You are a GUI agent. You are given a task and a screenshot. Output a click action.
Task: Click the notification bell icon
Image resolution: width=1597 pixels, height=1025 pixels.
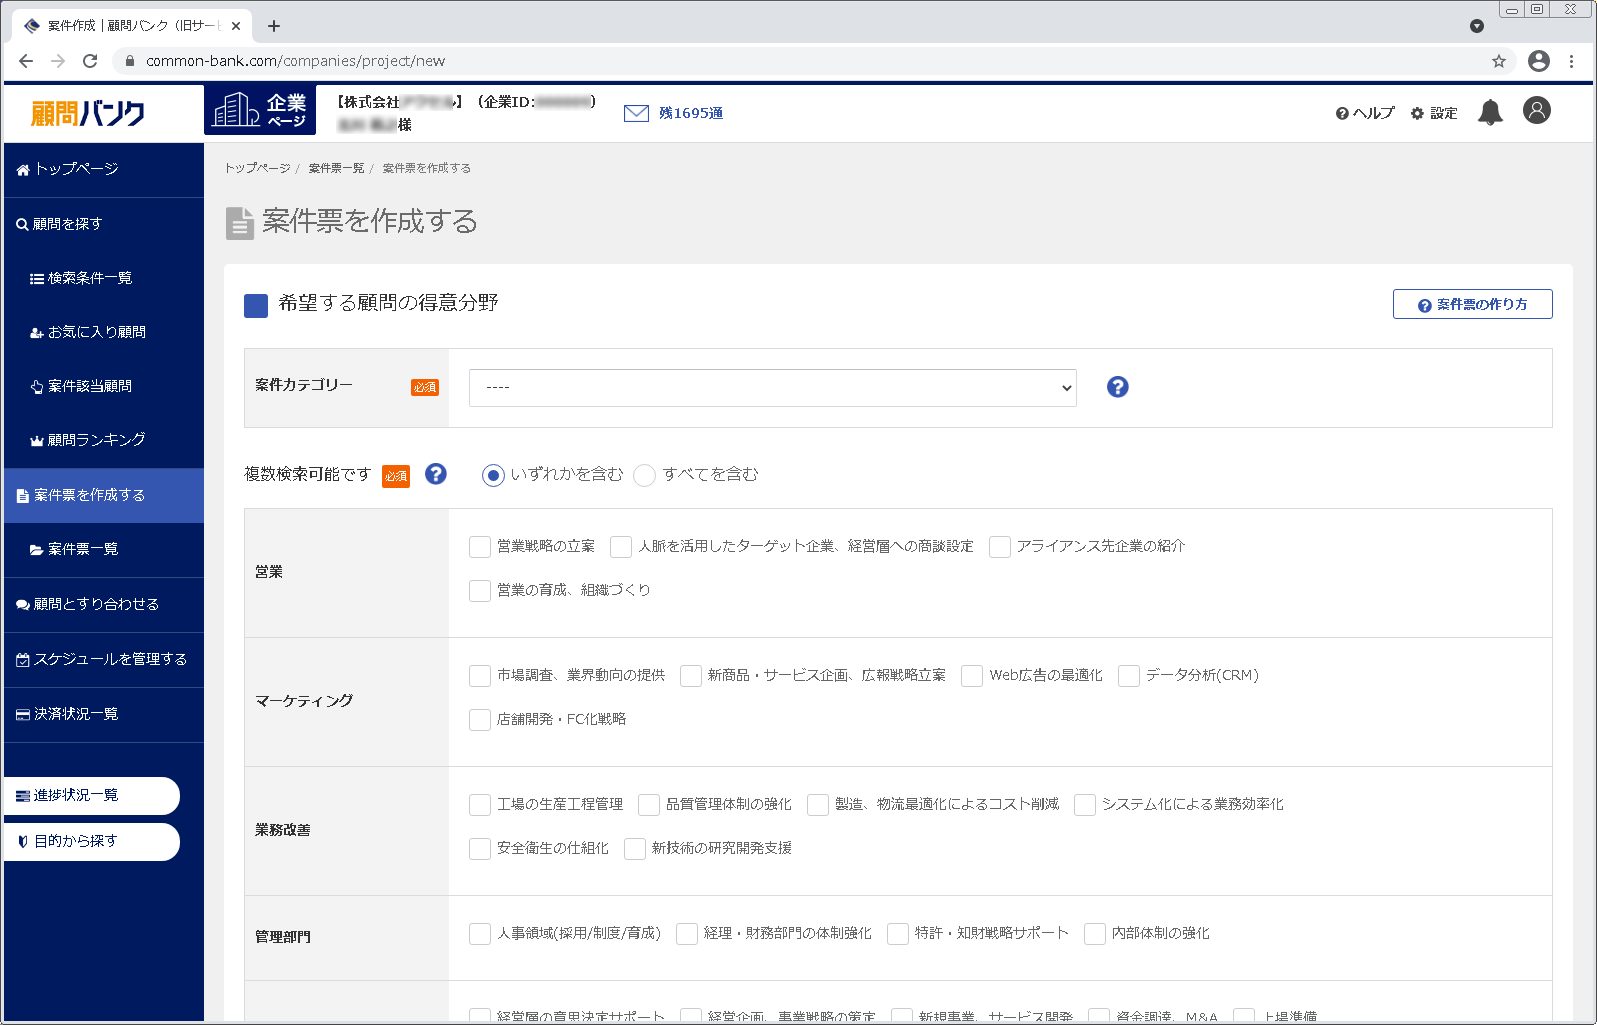pyautogui.click(x=1490, y=112)
